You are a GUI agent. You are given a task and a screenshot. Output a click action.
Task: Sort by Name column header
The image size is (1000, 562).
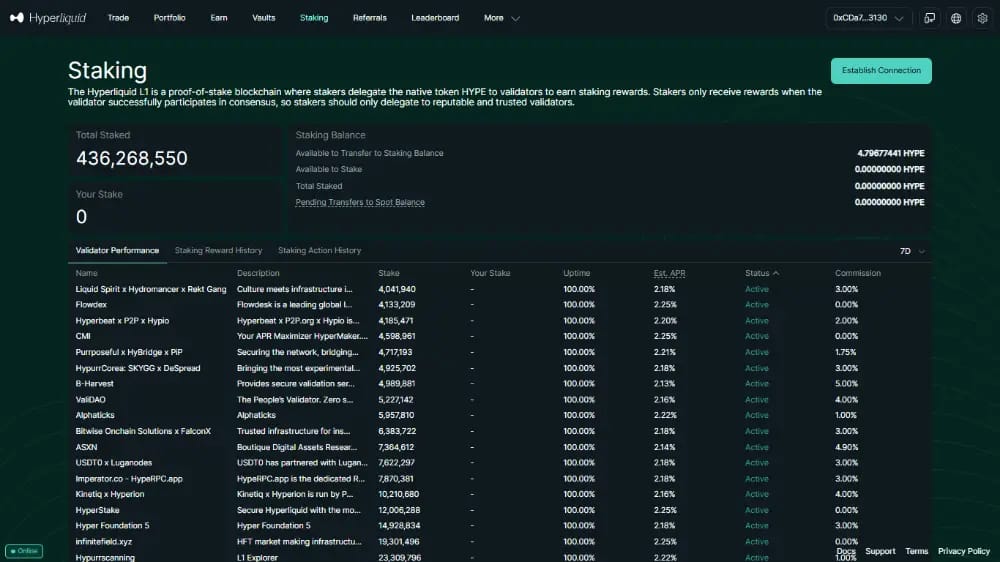86,273
